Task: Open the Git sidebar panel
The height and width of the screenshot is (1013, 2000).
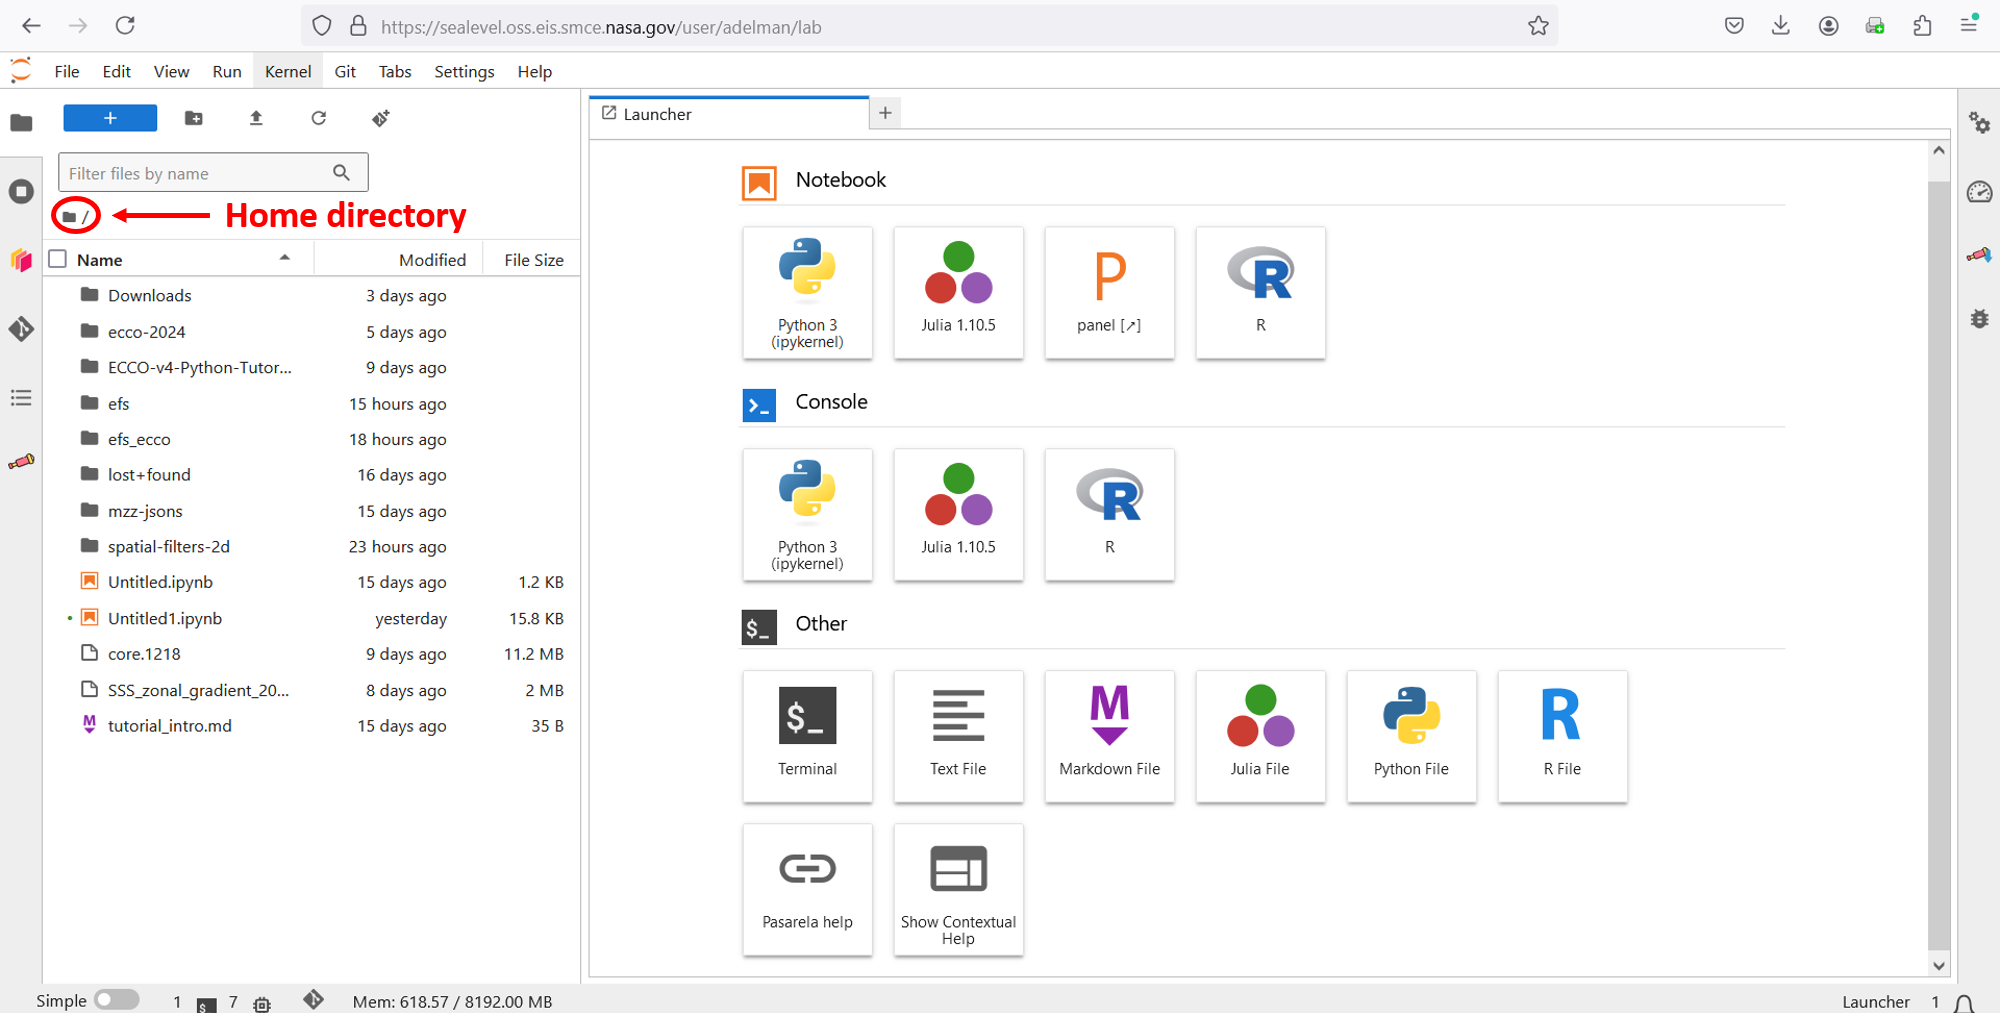Action: (21, 329)
